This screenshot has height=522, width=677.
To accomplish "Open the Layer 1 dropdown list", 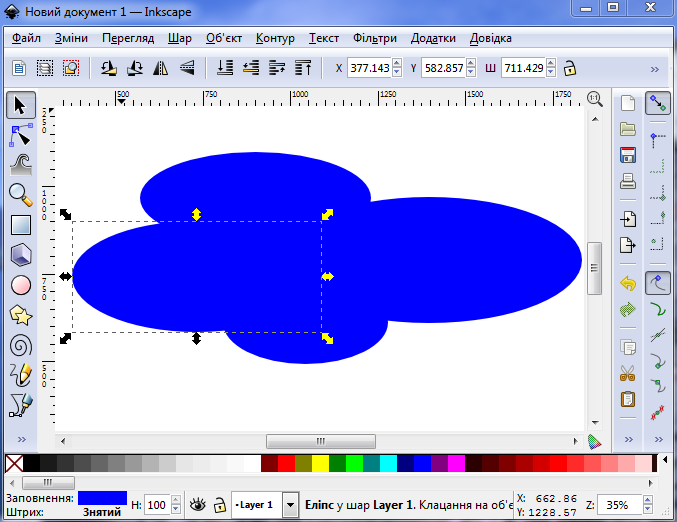I will (290, 505).
